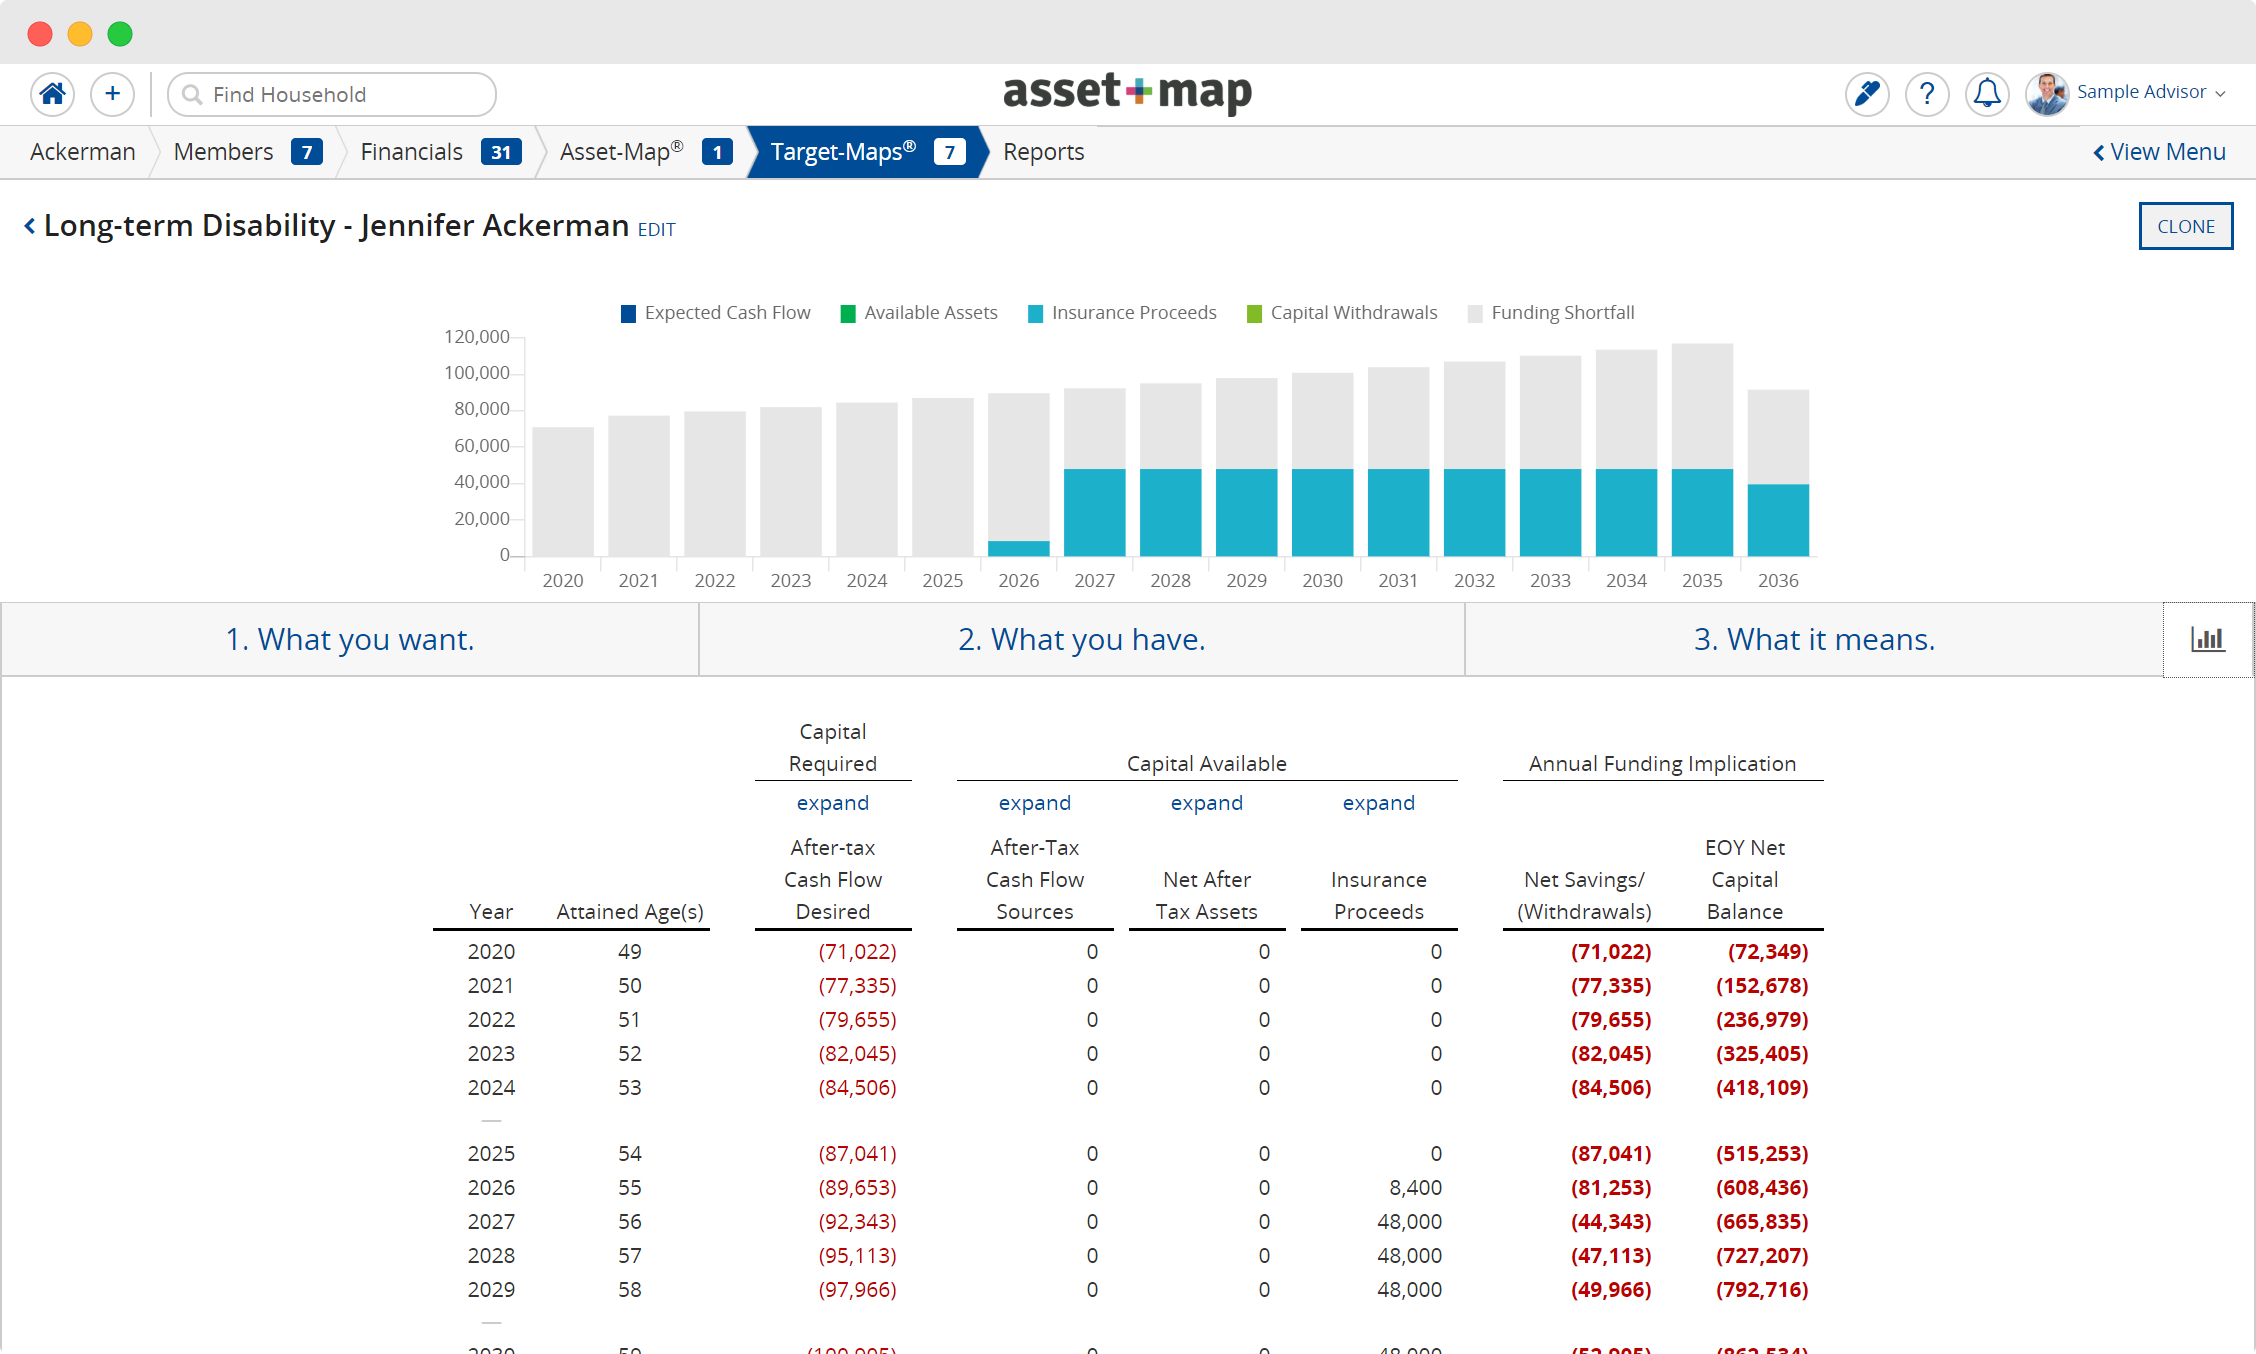Click the plus add-household icon
2256x1354 pixels.
coord(112,94)
